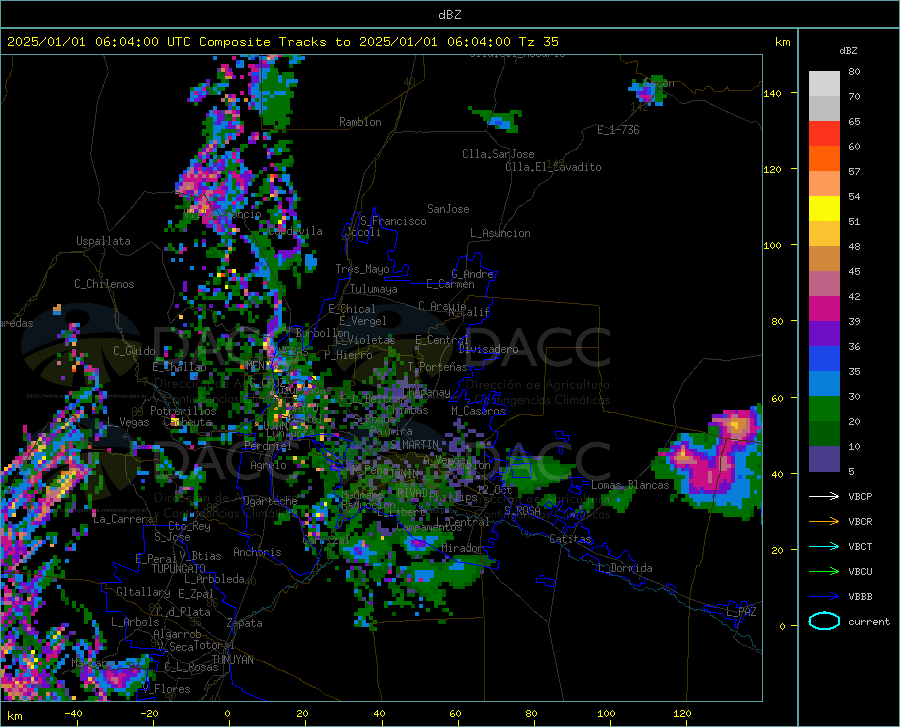Select the purple 39–36 dBZ swatch
The height and width of the screenshot is (727, 900).
(x=824, y=334)
